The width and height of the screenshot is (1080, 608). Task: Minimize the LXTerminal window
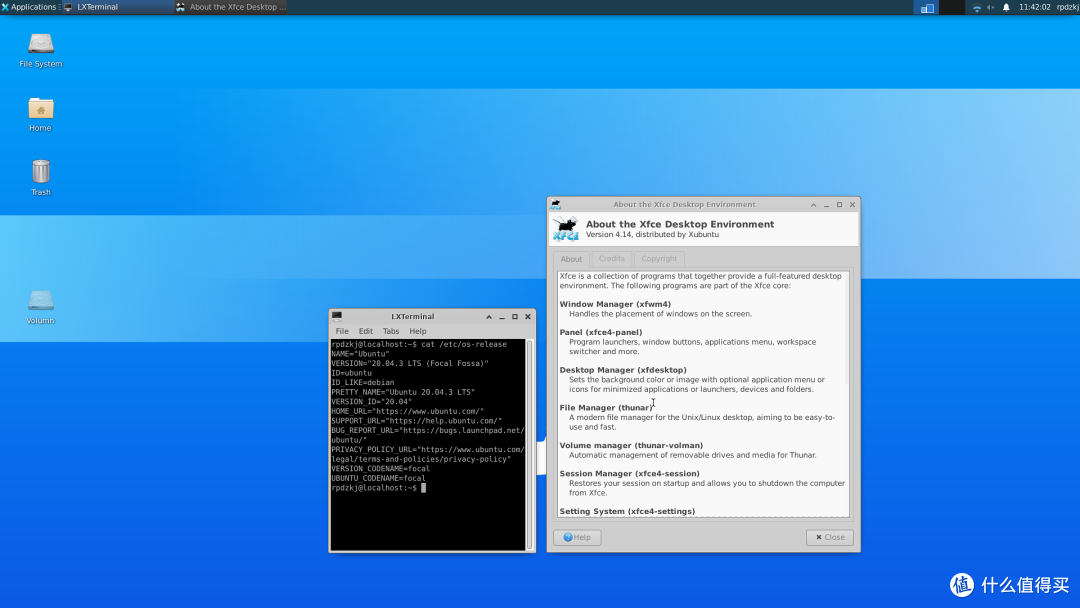point(502,317)
